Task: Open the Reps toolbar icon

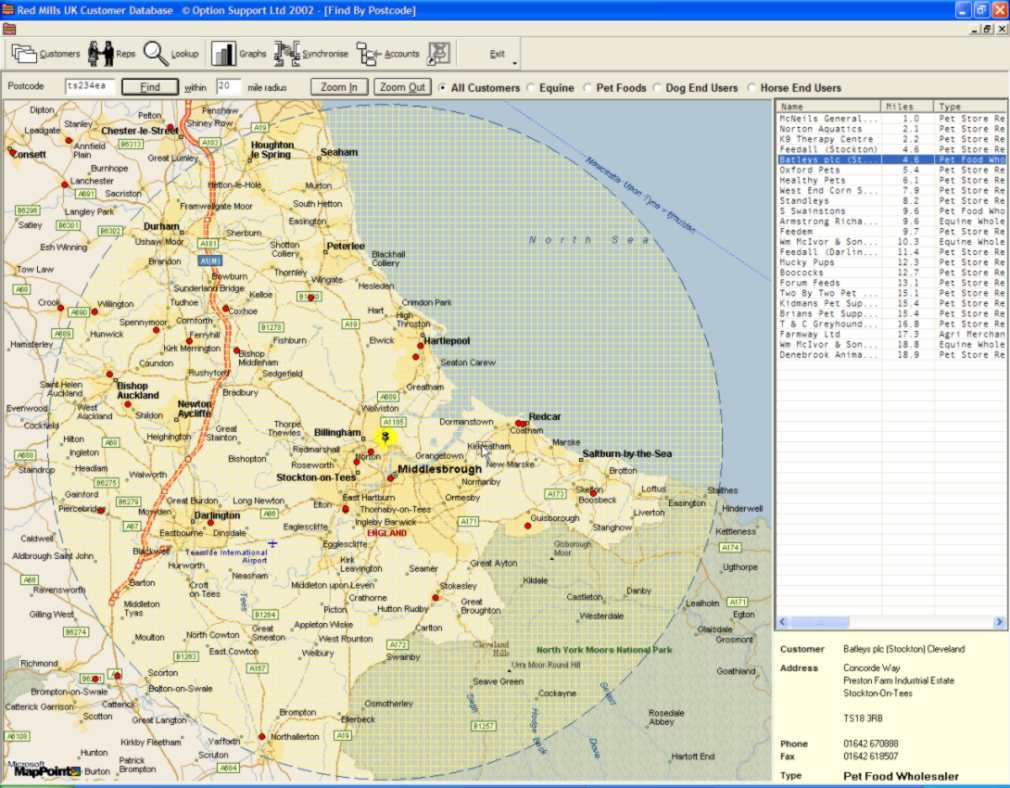Action: [101, 53]
